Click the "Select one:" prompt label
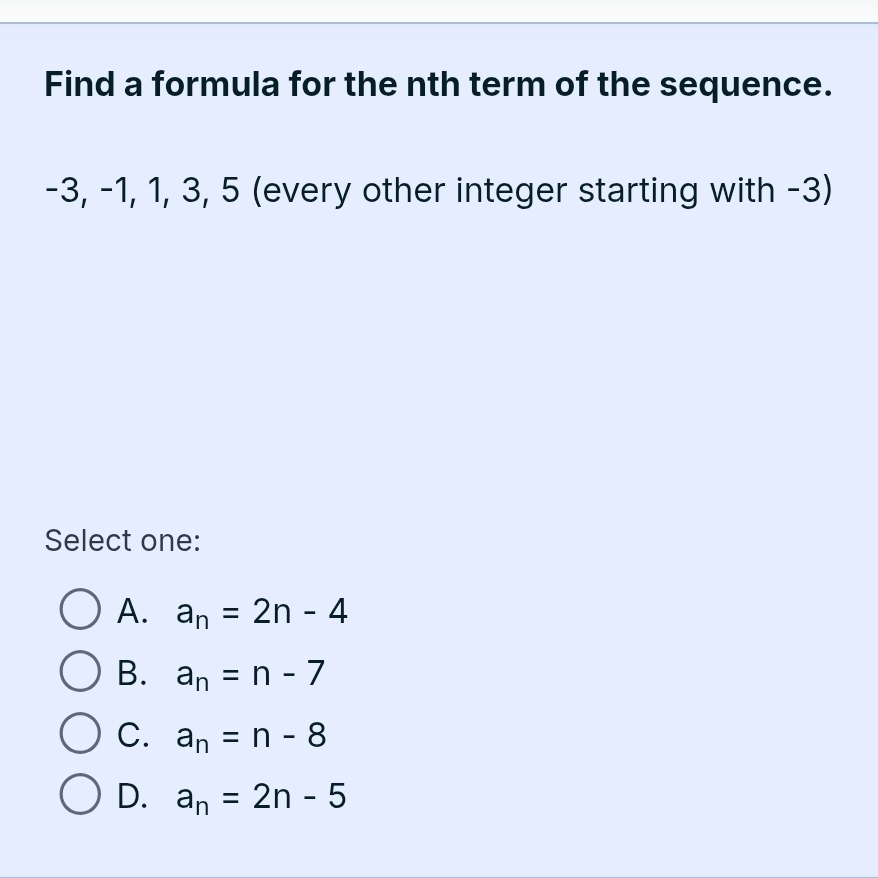The height and width of the screenshot is (878, 878). [123, 541]
